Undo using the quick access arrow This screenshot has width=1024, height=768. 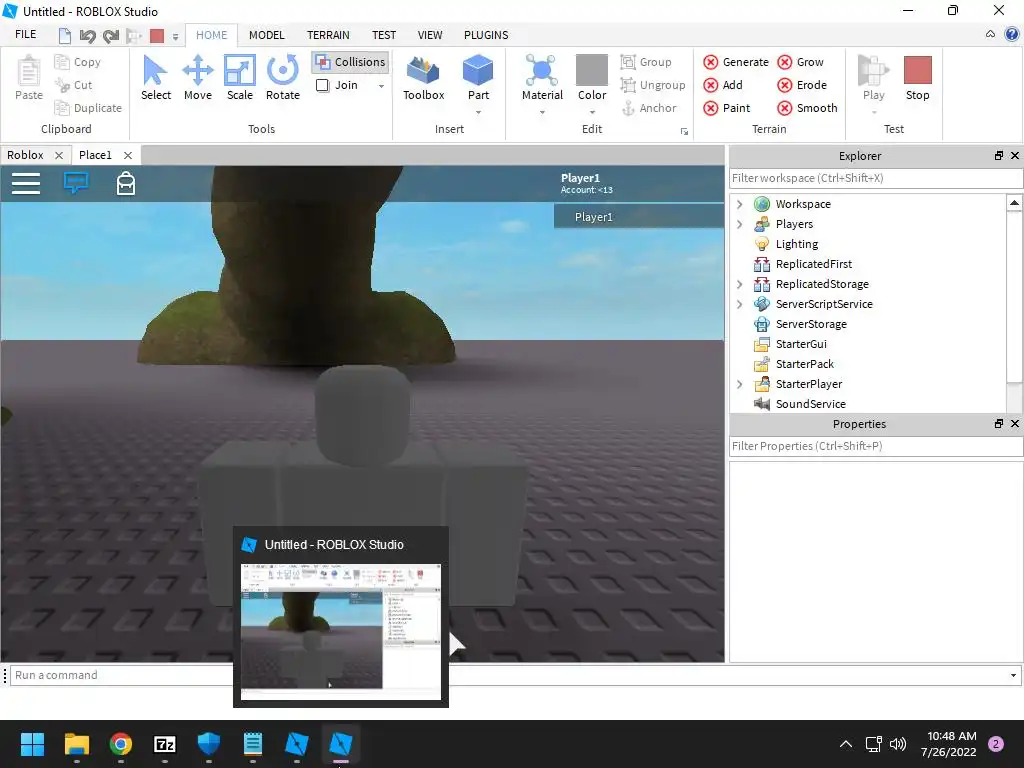tap(87, 35)
